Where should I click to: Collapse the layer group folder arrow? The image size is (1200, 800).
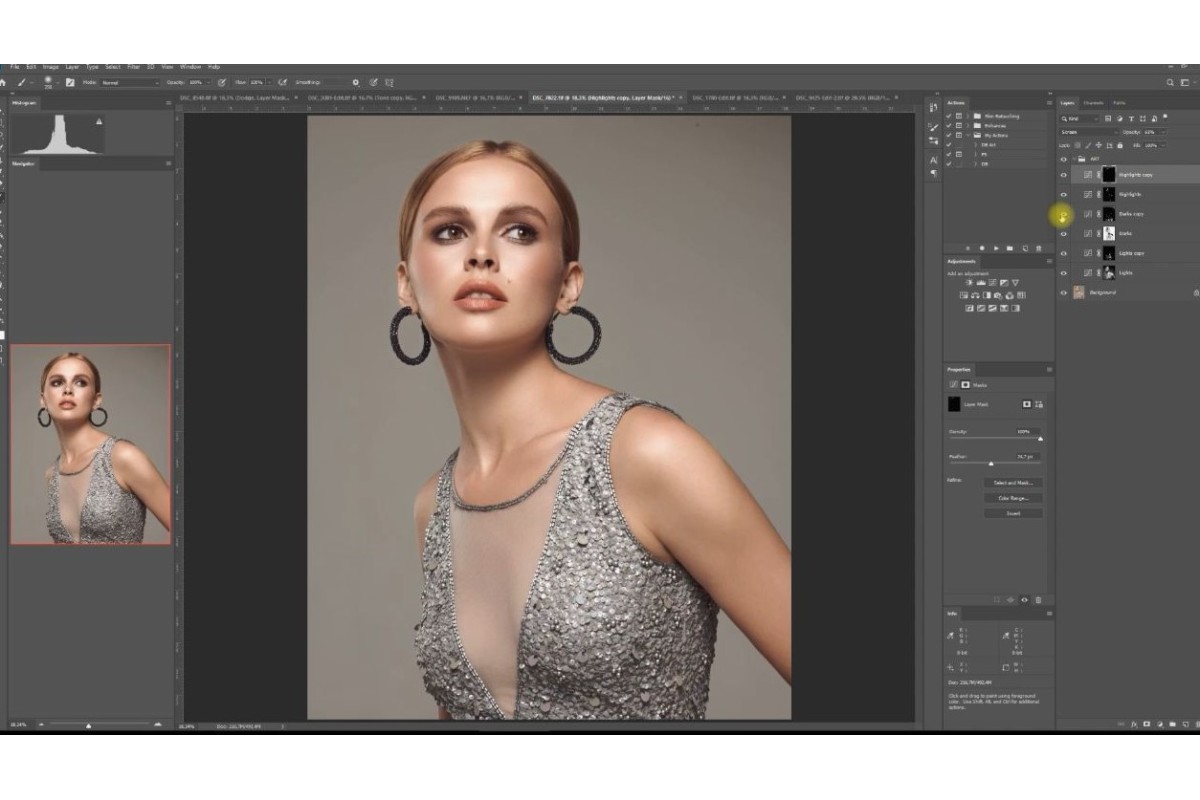point(1073,159)
